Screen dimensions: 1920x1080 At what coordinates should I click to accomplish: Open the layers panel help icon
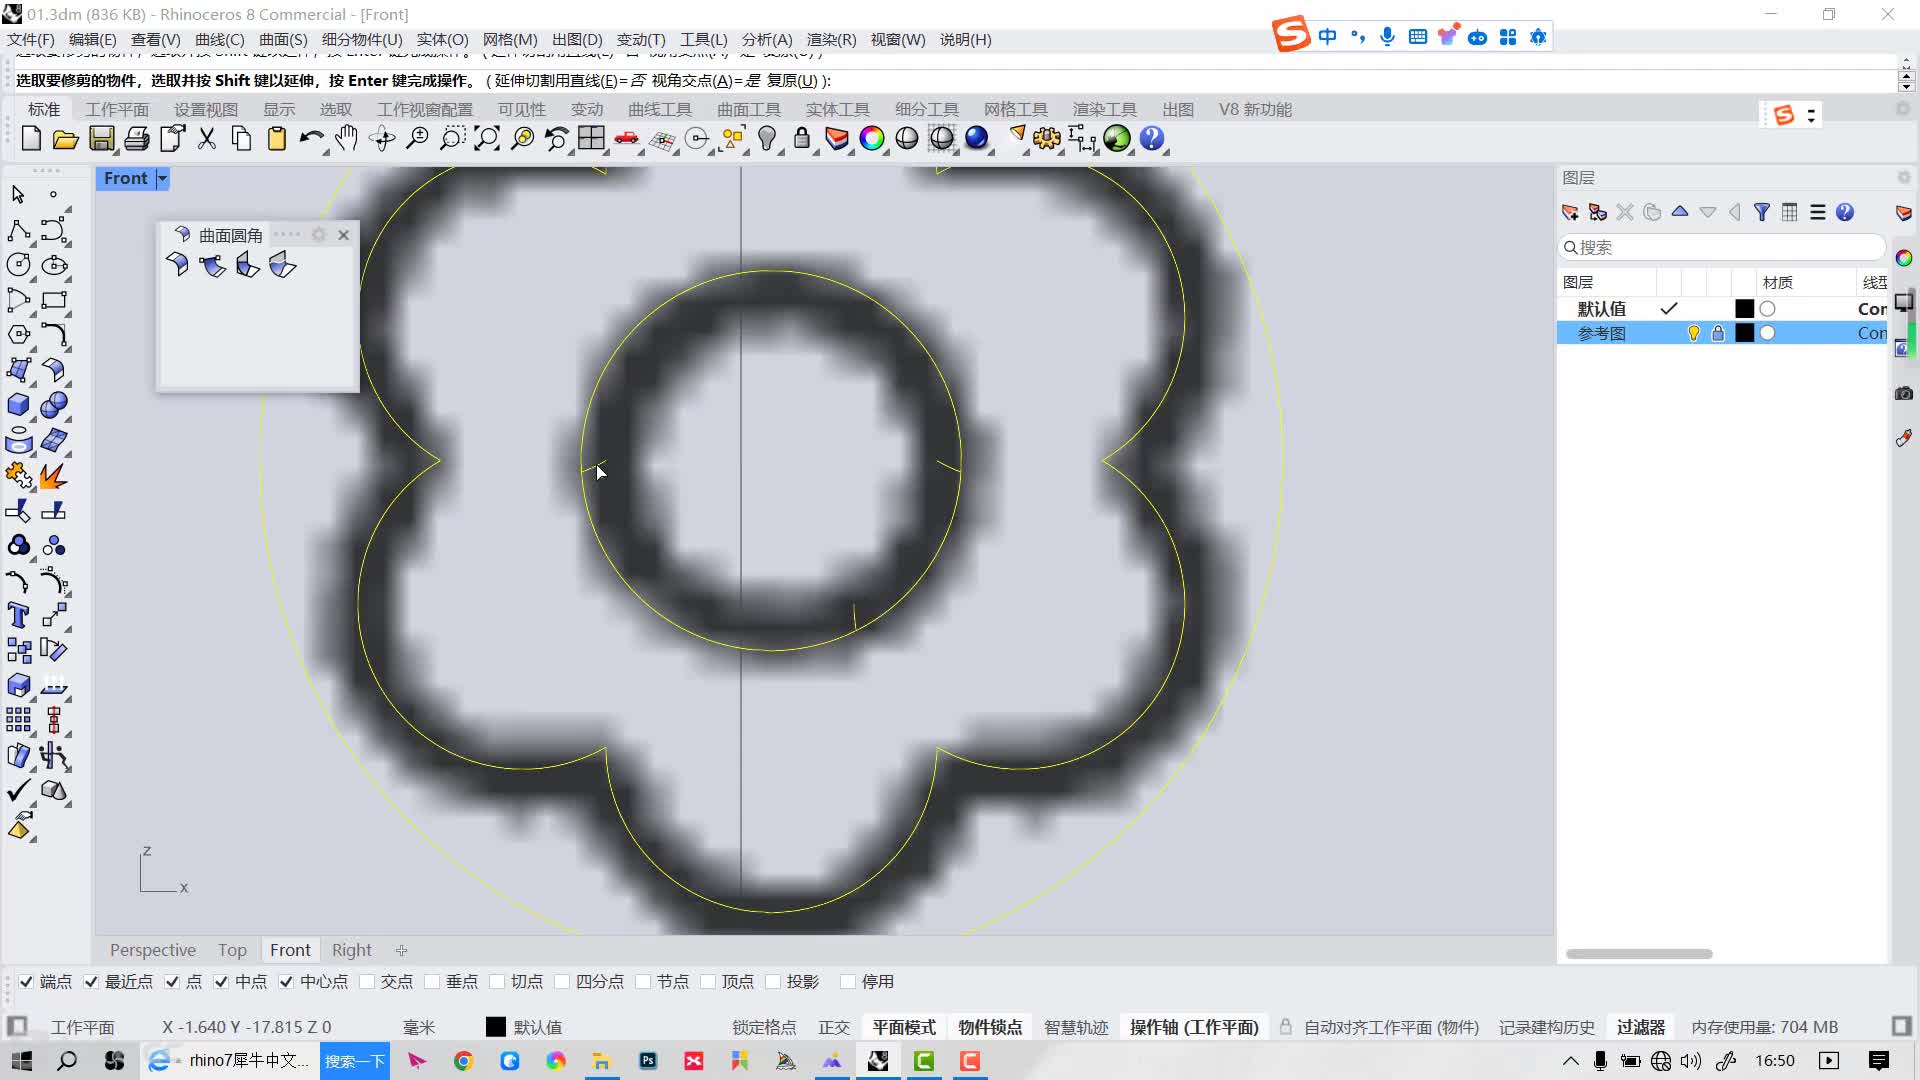[x=1845, y=212]
